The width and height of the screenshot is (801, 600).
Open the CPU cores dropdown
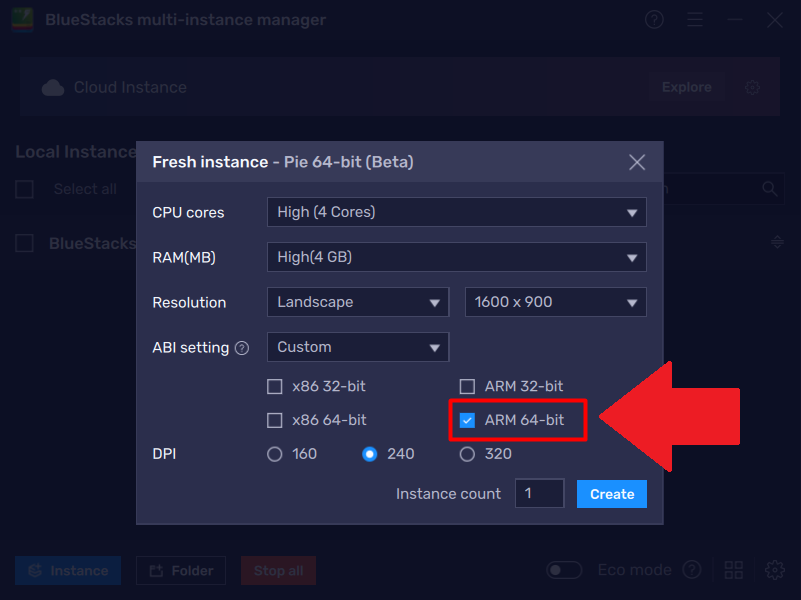457,212
